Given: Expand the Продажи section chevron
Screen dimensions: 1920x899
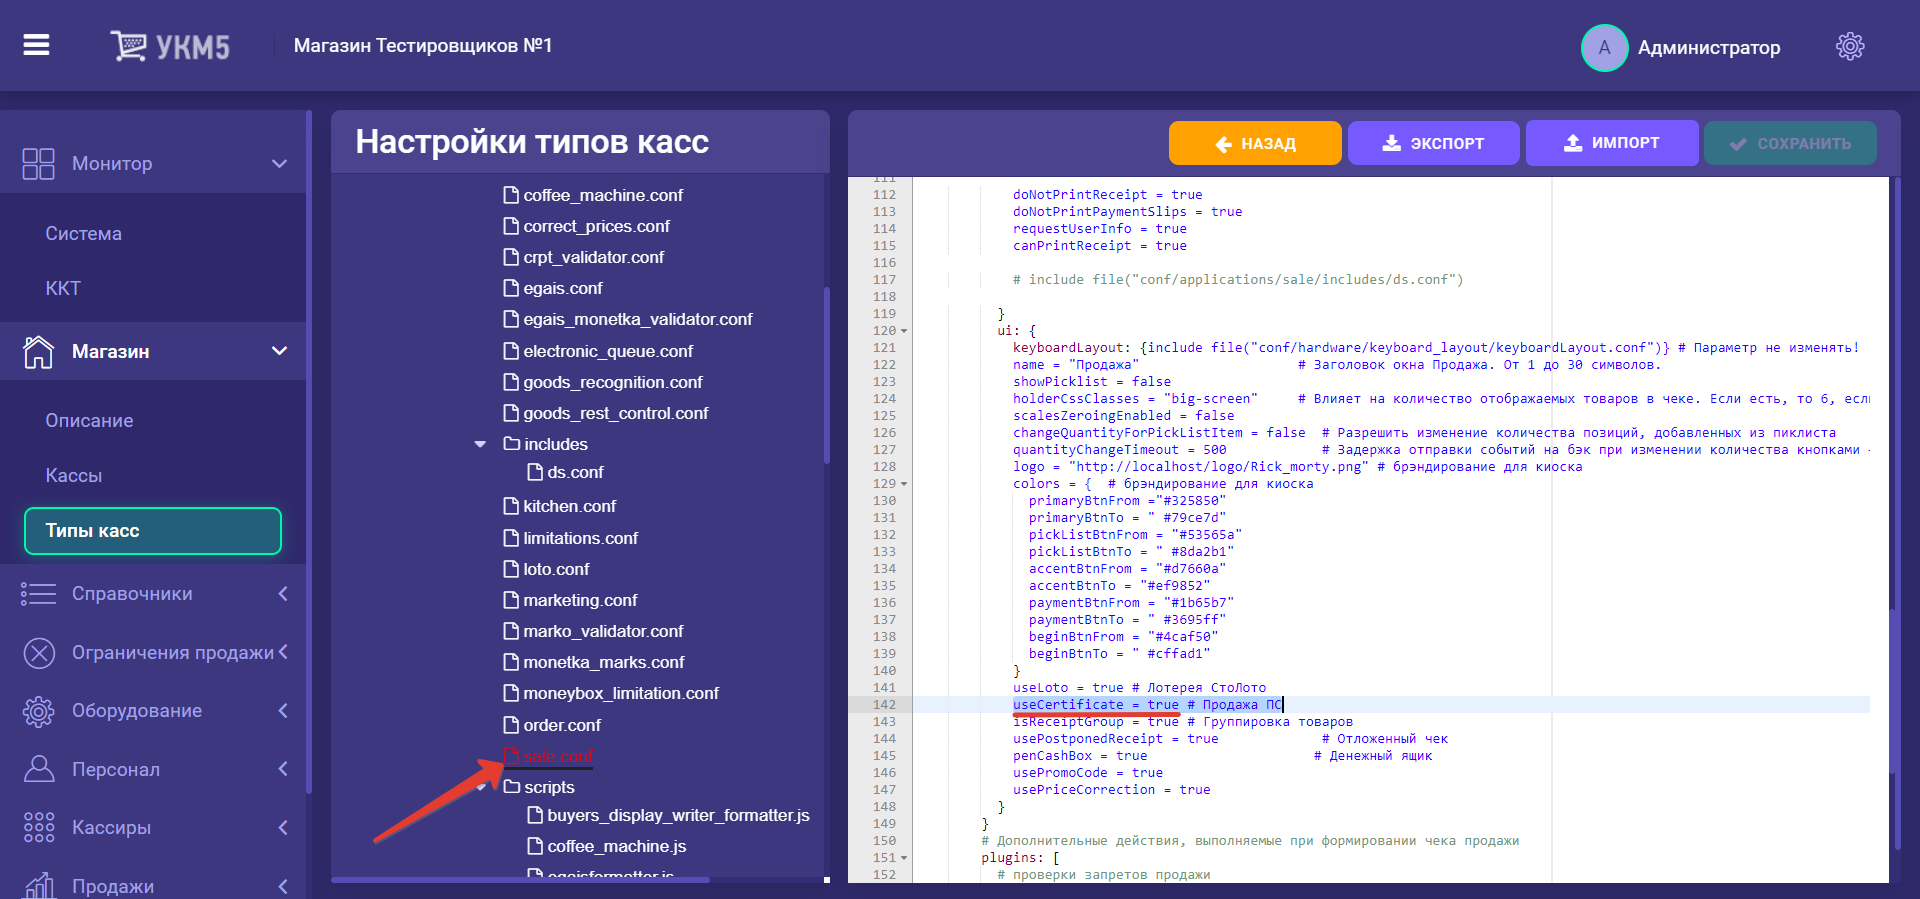Looking at the screenshot, I should (x=283, y=886).
